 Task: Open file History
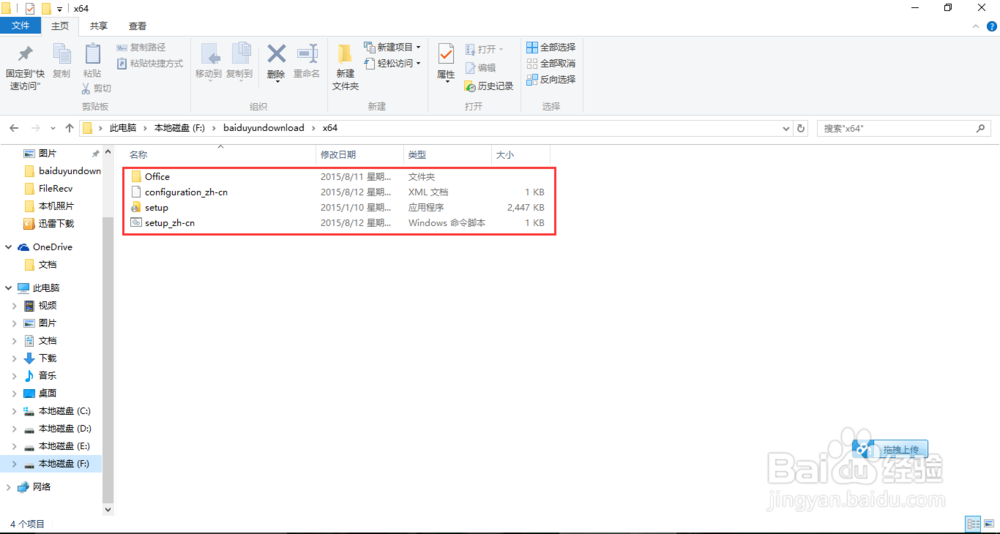coord(489,86)
